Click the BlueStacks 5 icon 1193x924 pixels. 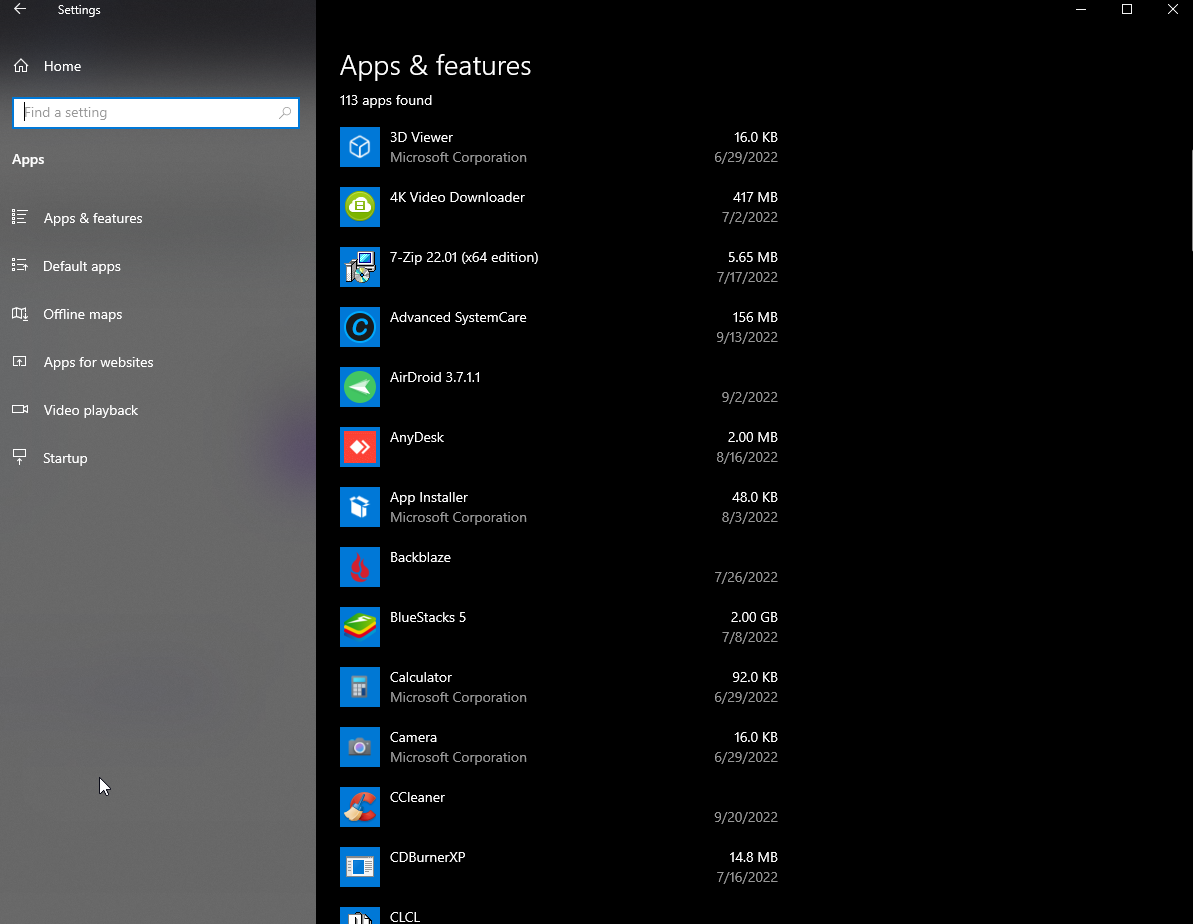(x=360, y=627)
